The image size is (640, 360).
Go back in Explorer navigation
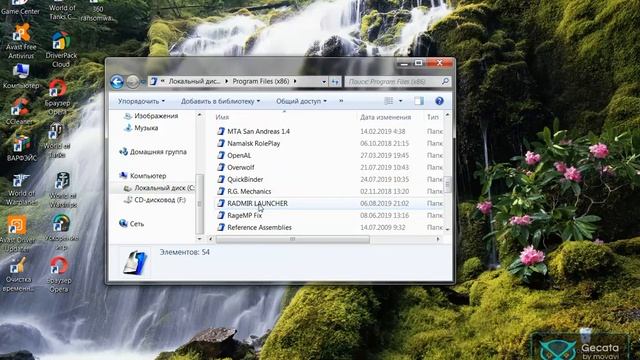[x=117, y=82]
